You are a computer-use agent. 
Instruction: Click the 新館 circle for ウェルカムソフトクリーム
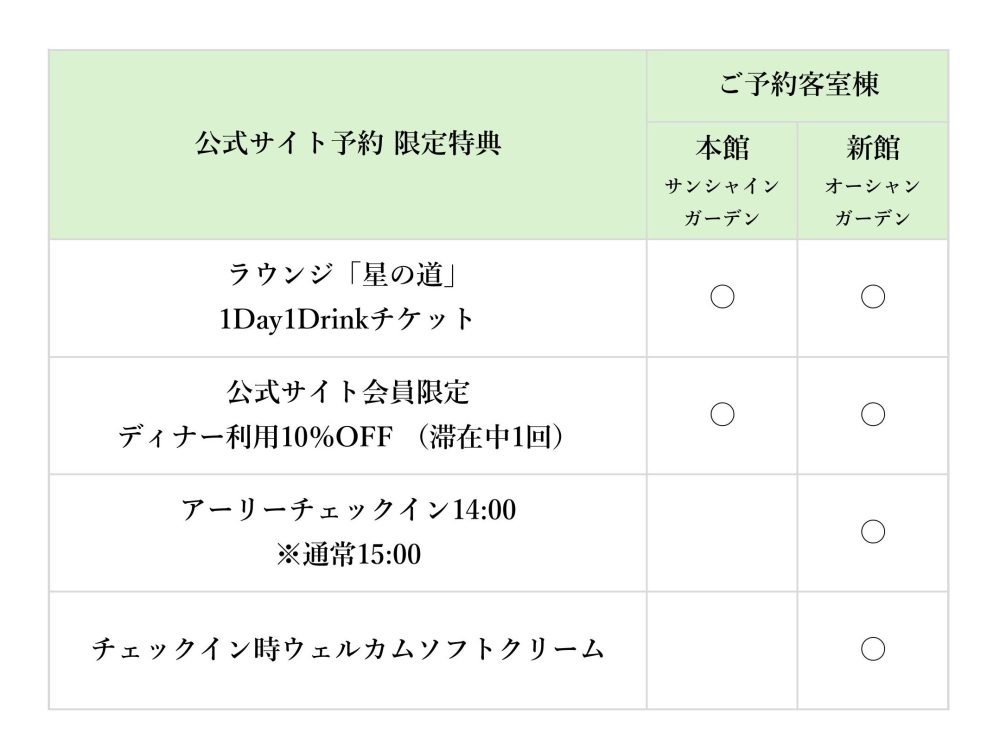click(x=873, y=649)
